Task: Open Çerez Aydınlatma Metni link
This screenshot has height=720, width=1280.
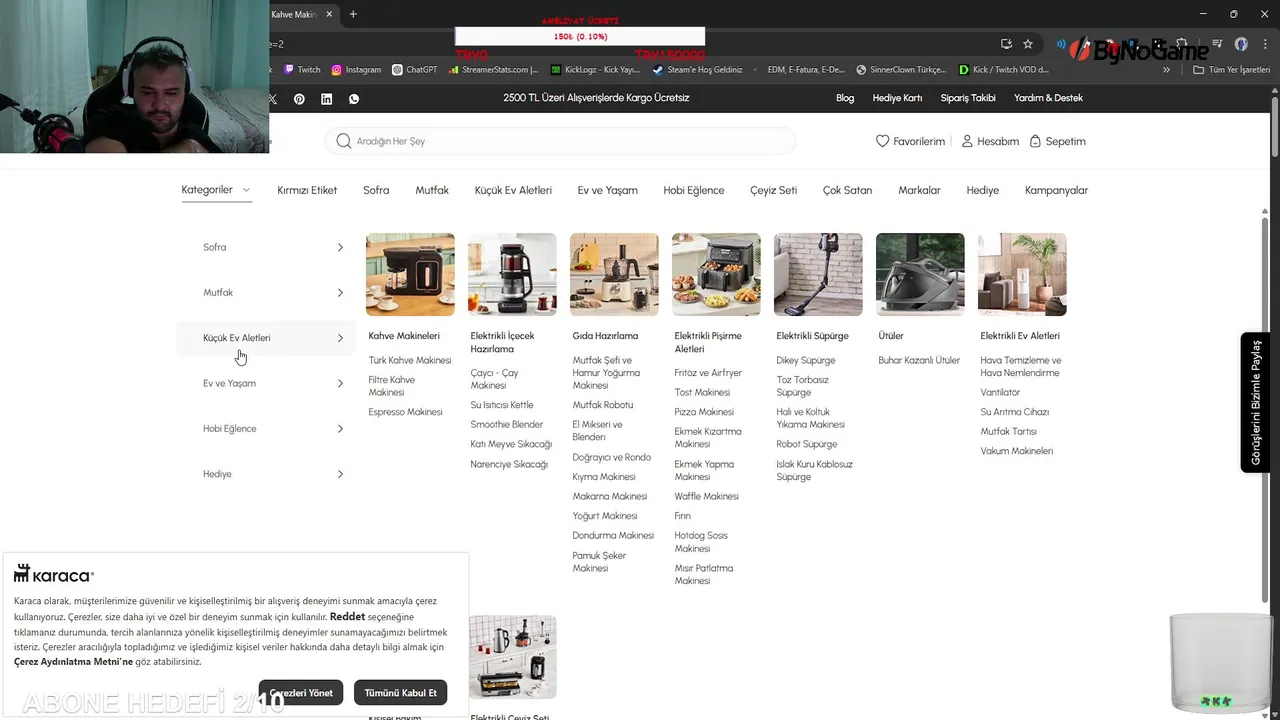Action: click(x=73, y=662)
